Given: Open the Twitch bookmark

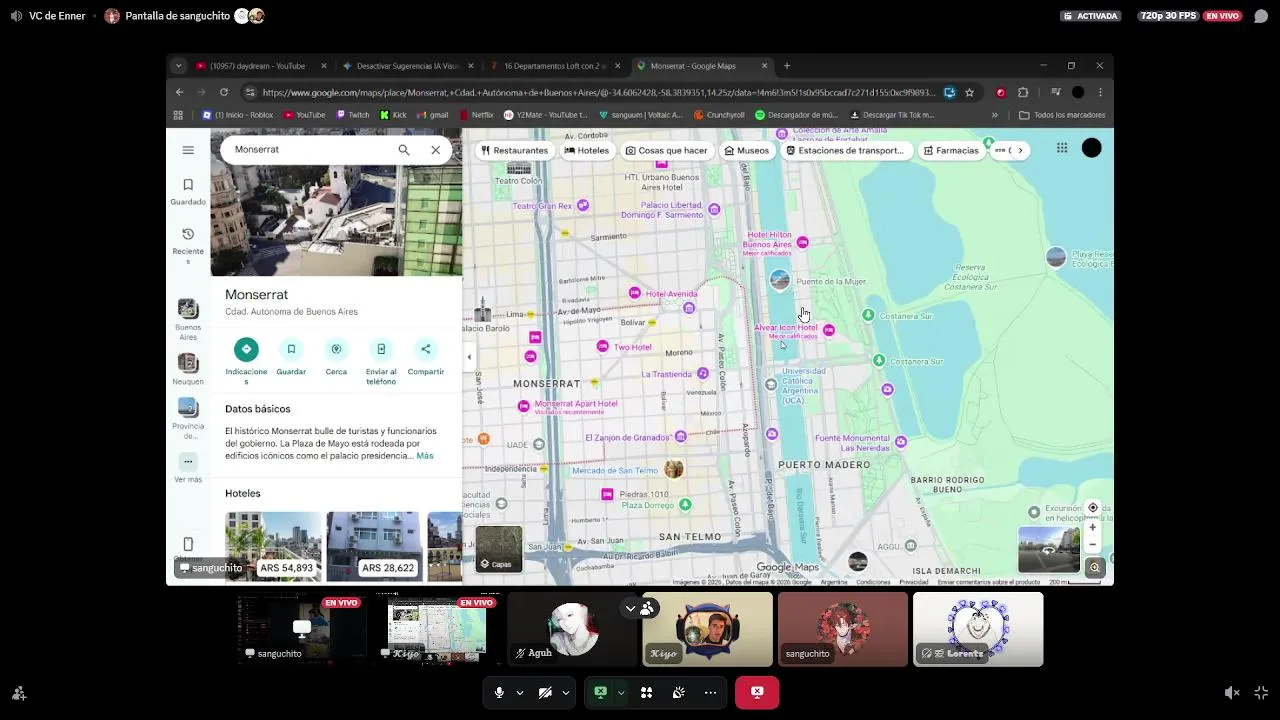Looking at the screenshot, I should point(353,115).
